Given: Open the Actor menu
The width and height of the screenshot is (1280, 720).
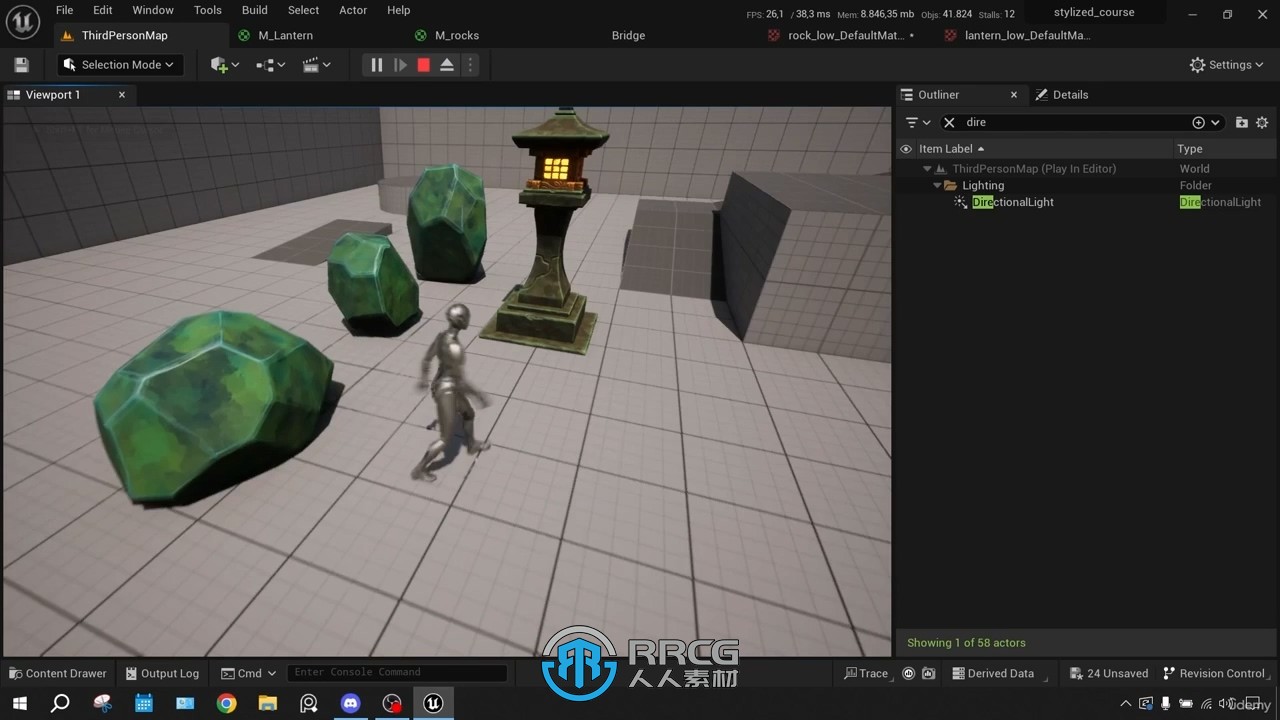Looking at the screenshot, I should (353, 10).
